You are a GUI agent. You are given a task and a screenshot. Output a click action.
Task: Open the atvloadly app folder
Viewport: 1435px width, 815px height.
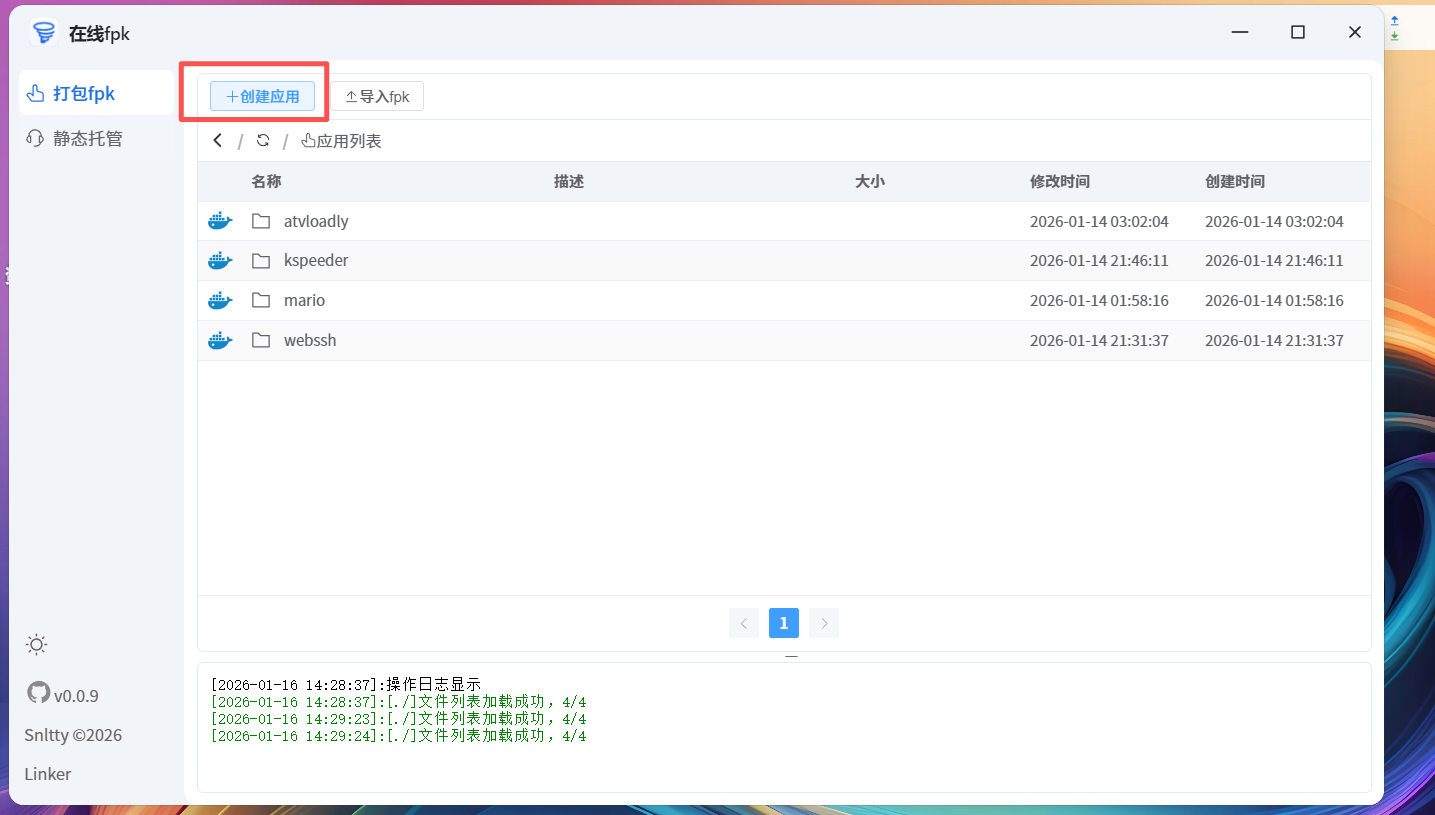pyautogui.click(x=316, y=222)
